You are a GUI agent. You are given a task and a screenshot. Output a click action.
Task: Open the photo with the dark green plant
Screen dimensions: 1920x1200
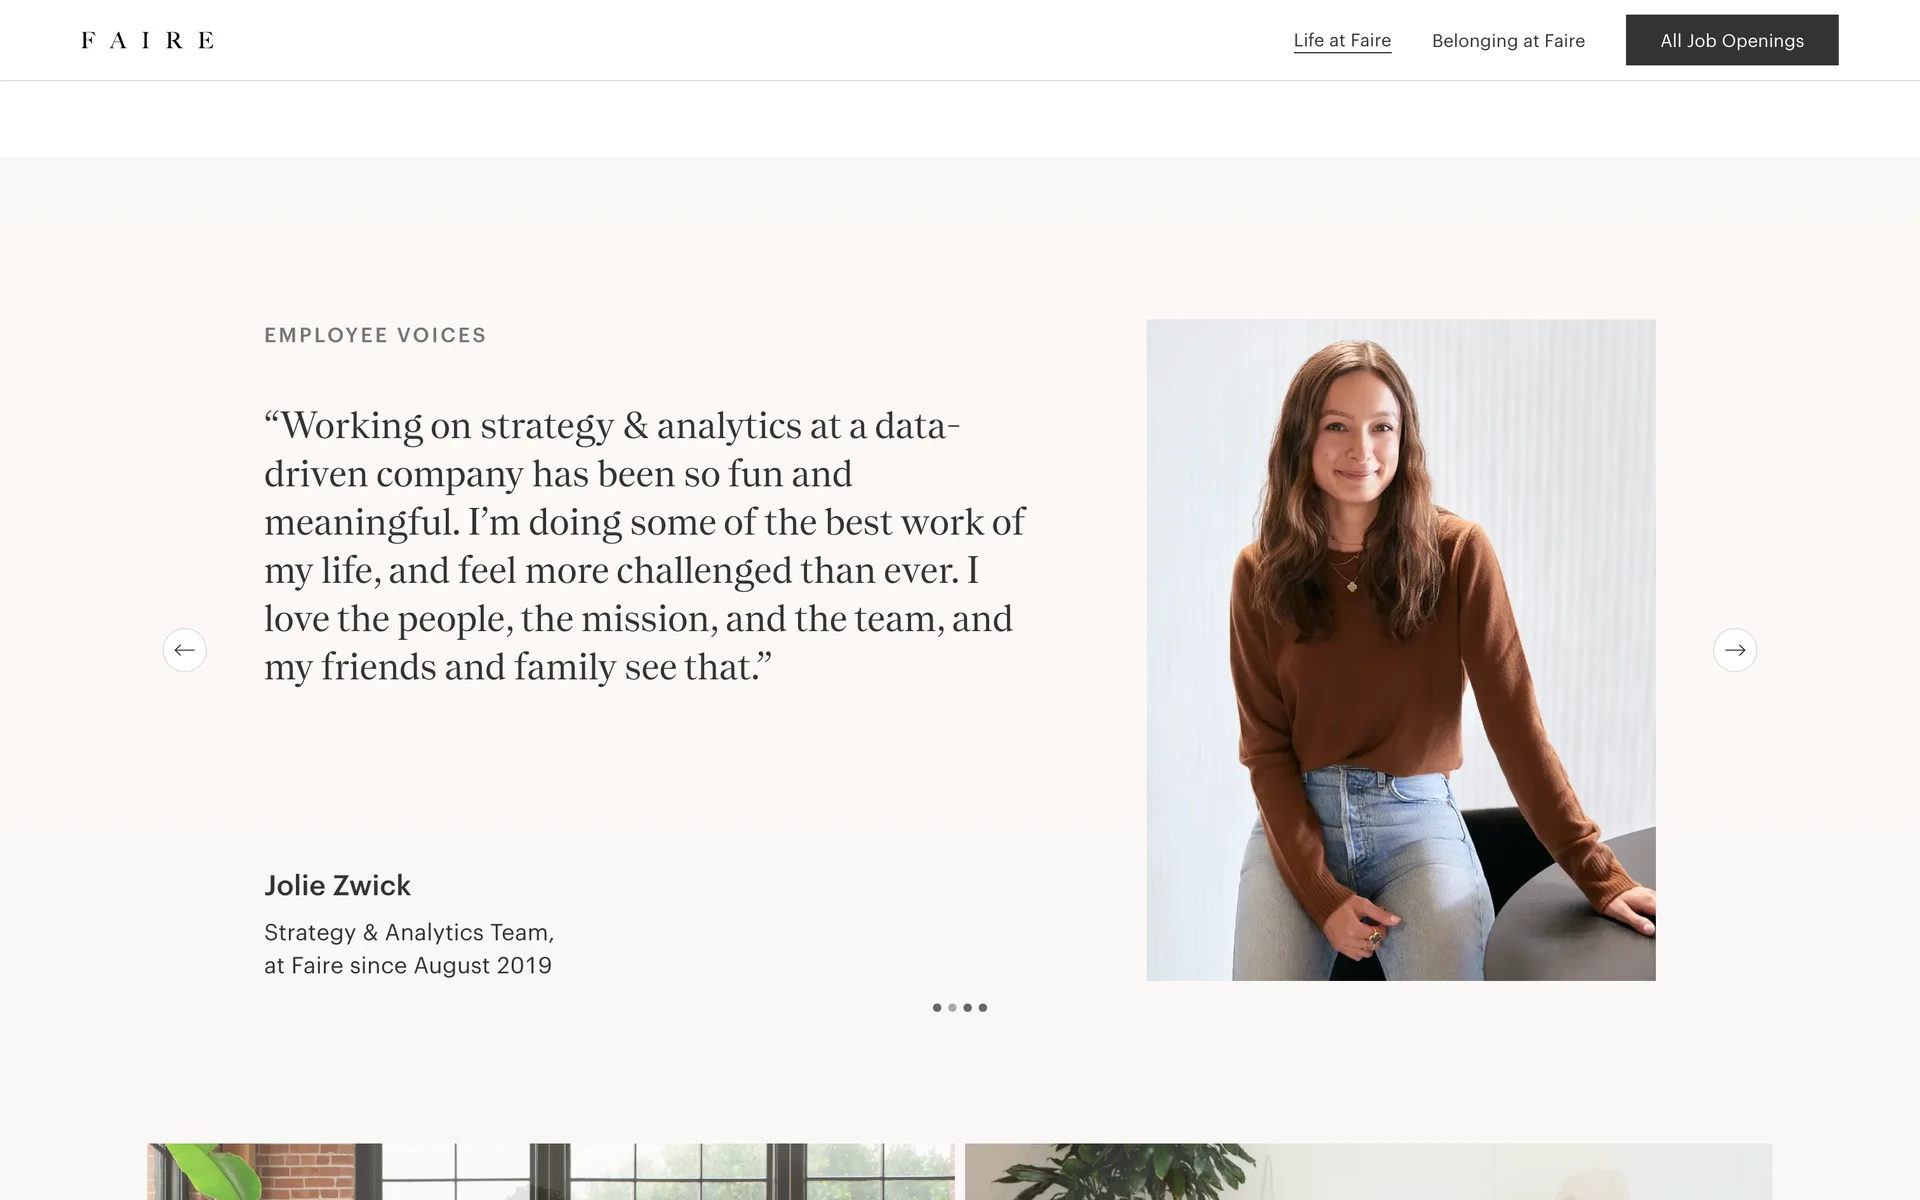[x=1368, y=1171]
